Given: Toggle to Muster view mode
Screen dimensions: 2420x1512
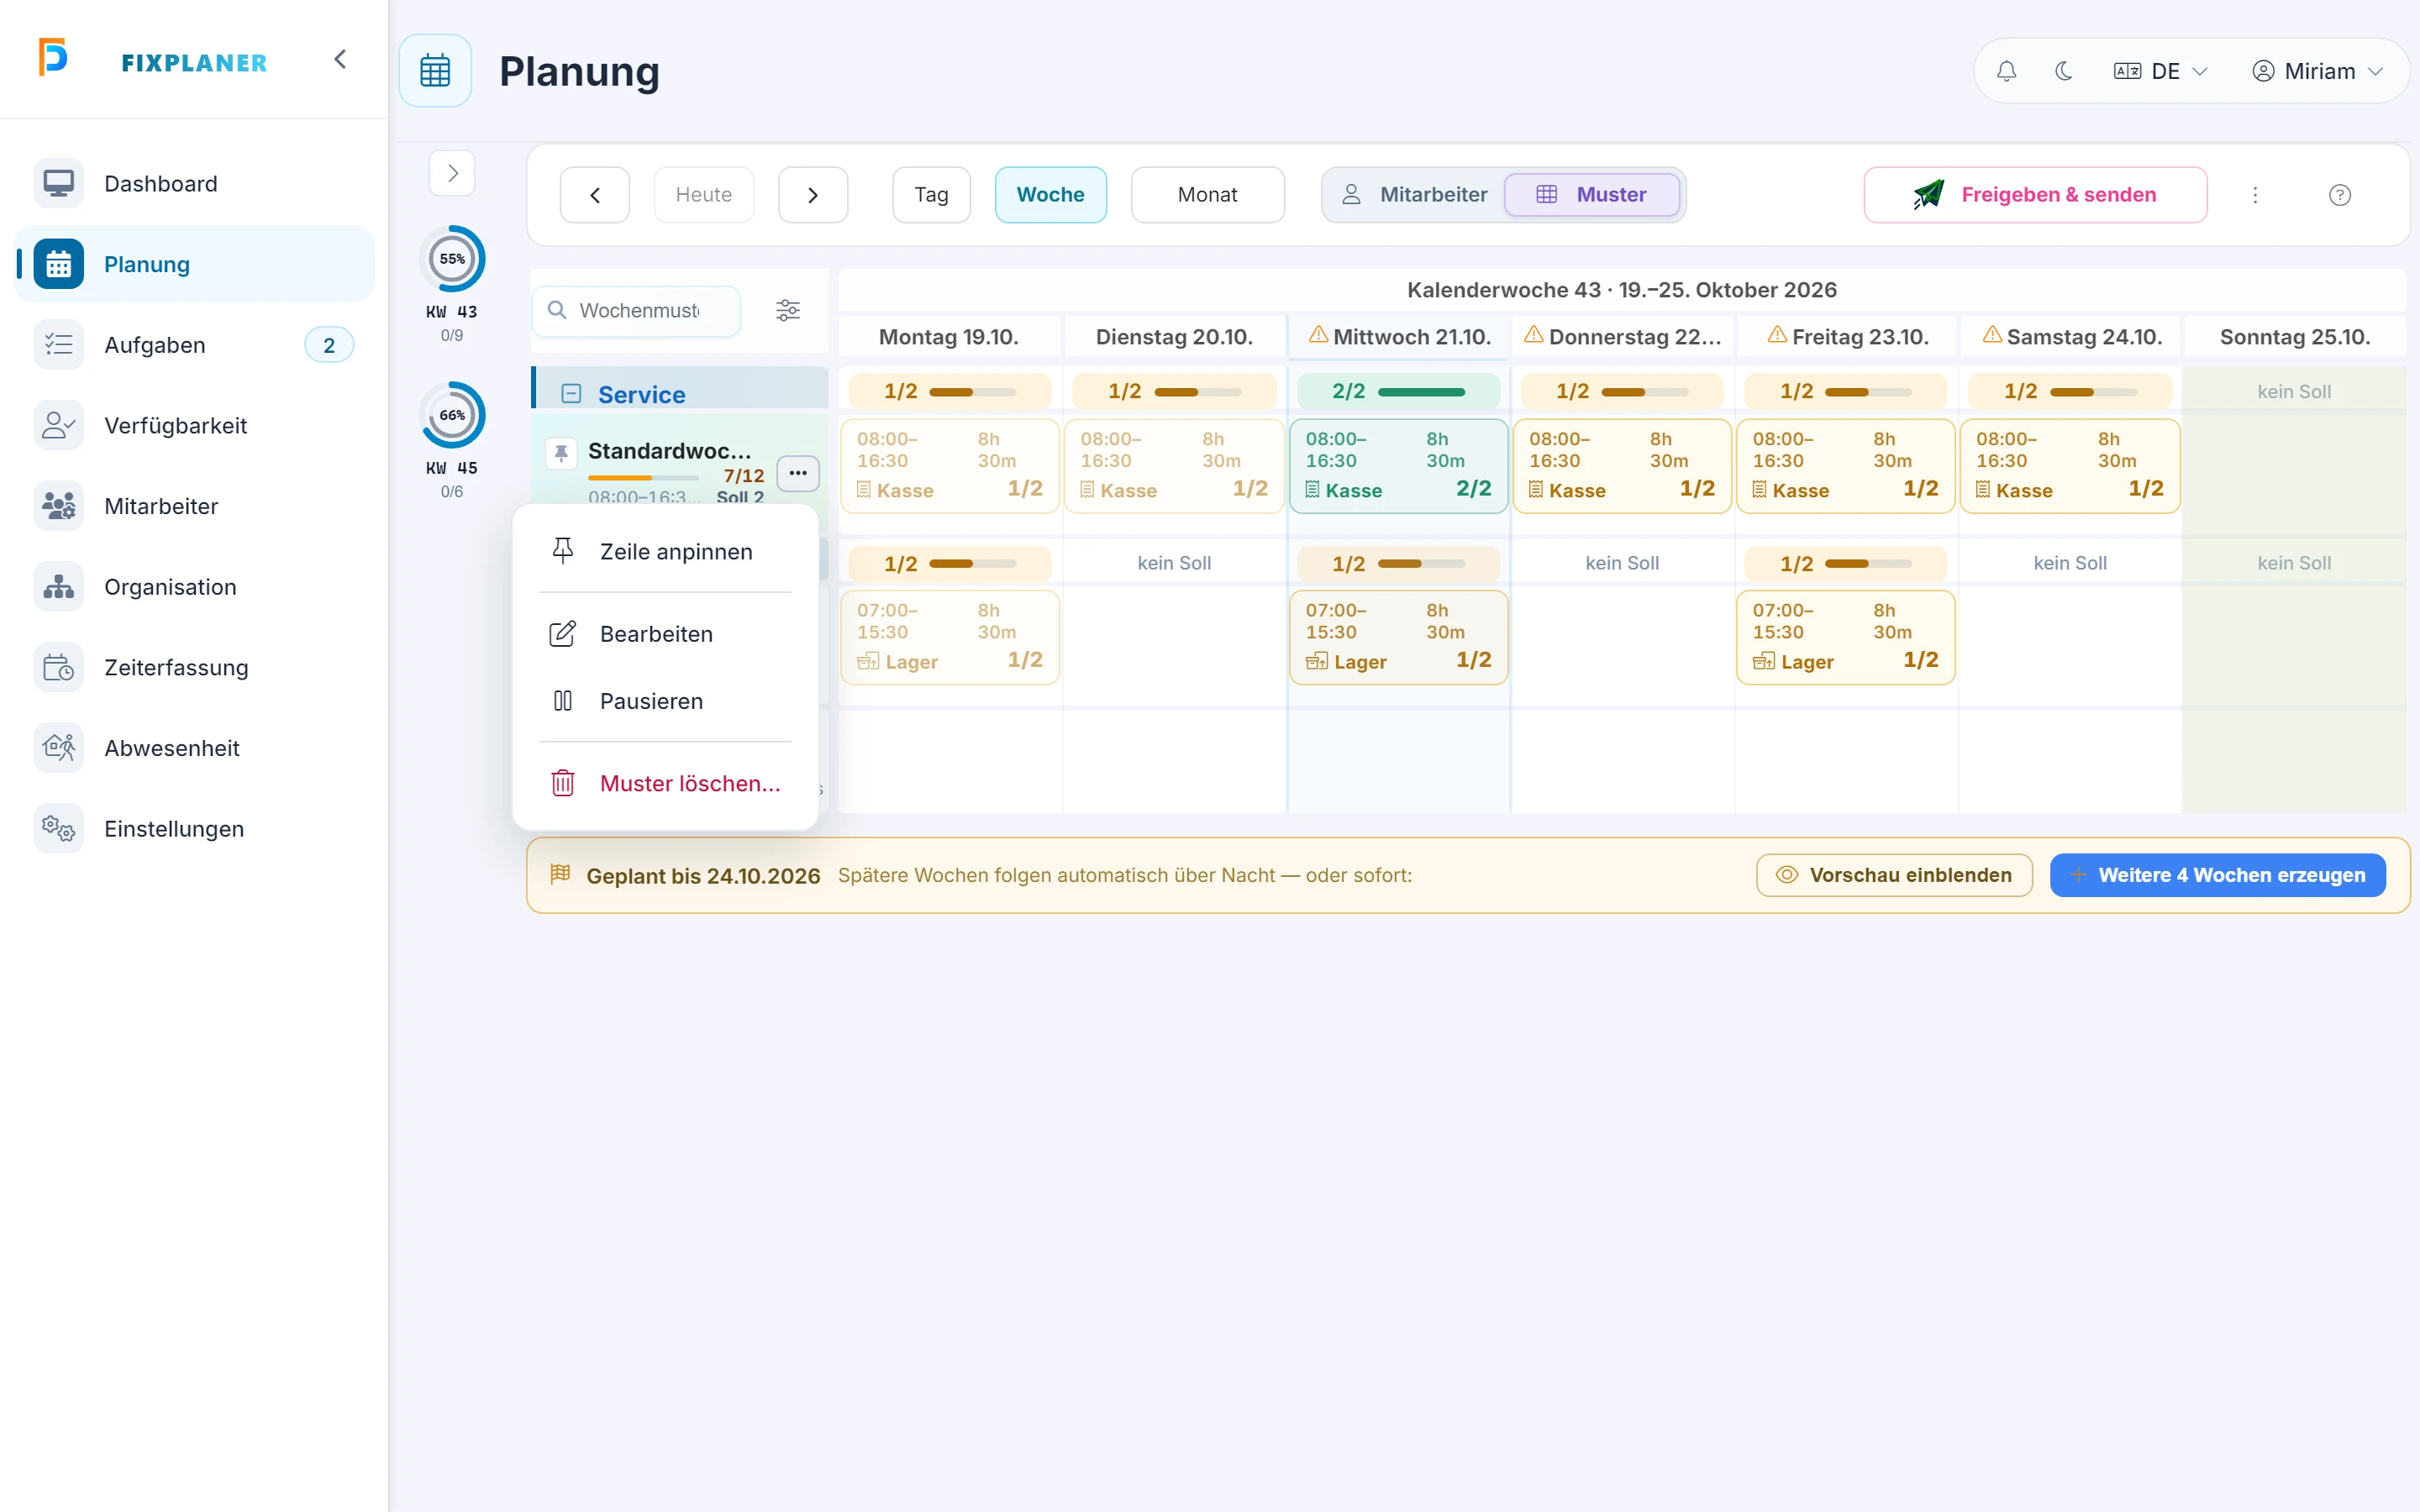Looking at the screenshot, I should pos(1592,195).
